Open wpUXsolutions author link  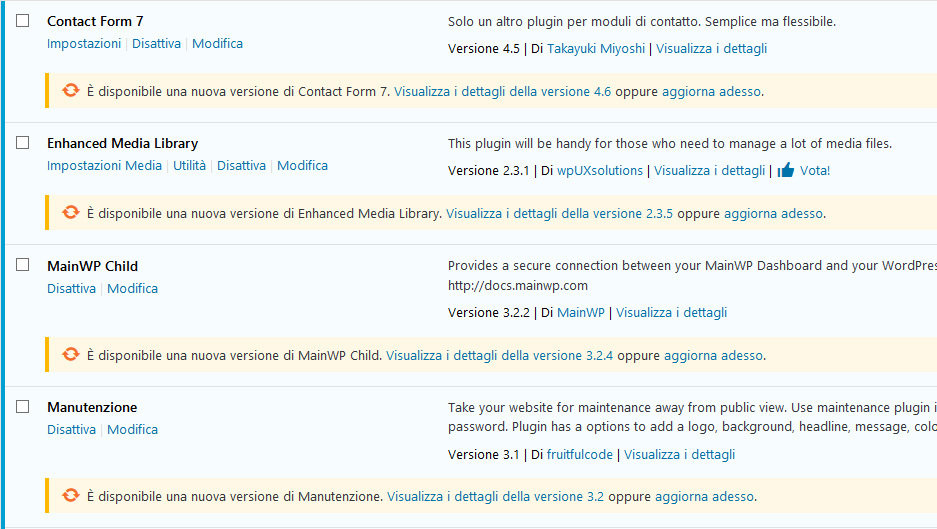point(600,170)
